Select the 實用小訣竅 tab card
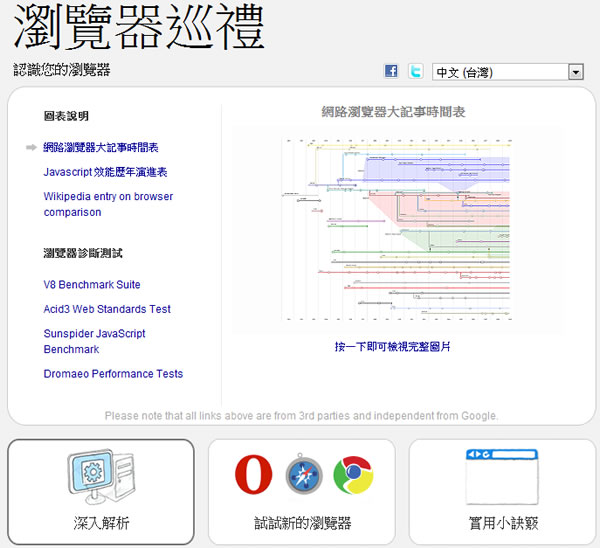 pyautogui.click(x=502, y=492)
